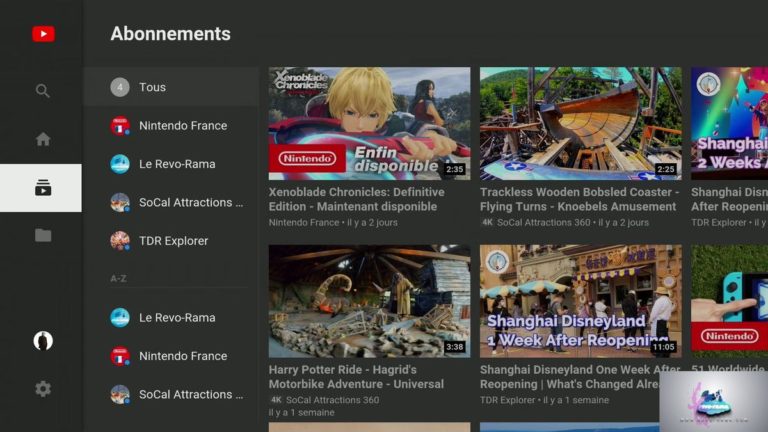Go to the Home sidebar icon
The width and height of the screenshot is (768, 432).
tap(43, 139)
